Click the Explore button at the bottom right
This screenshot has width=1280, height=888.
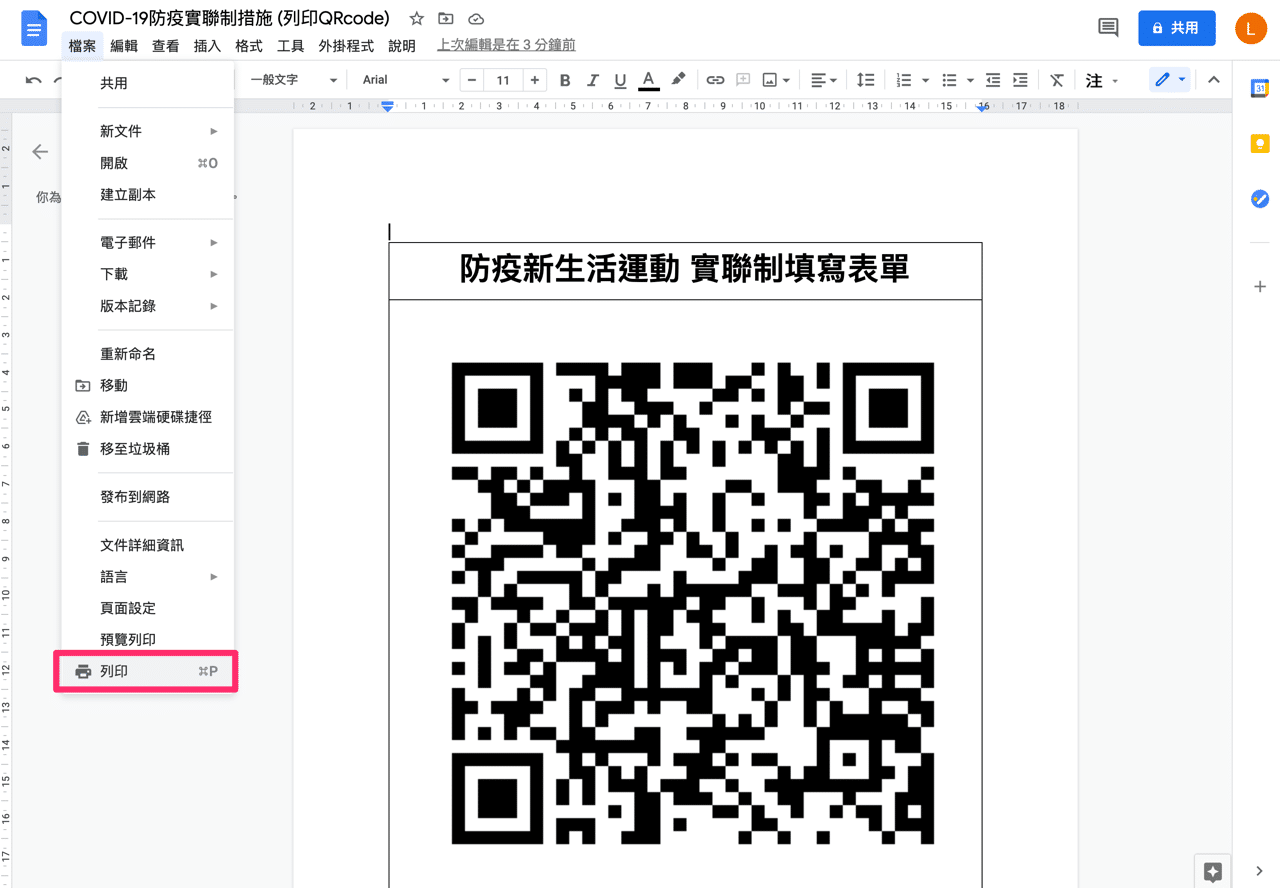(1213, 871)
